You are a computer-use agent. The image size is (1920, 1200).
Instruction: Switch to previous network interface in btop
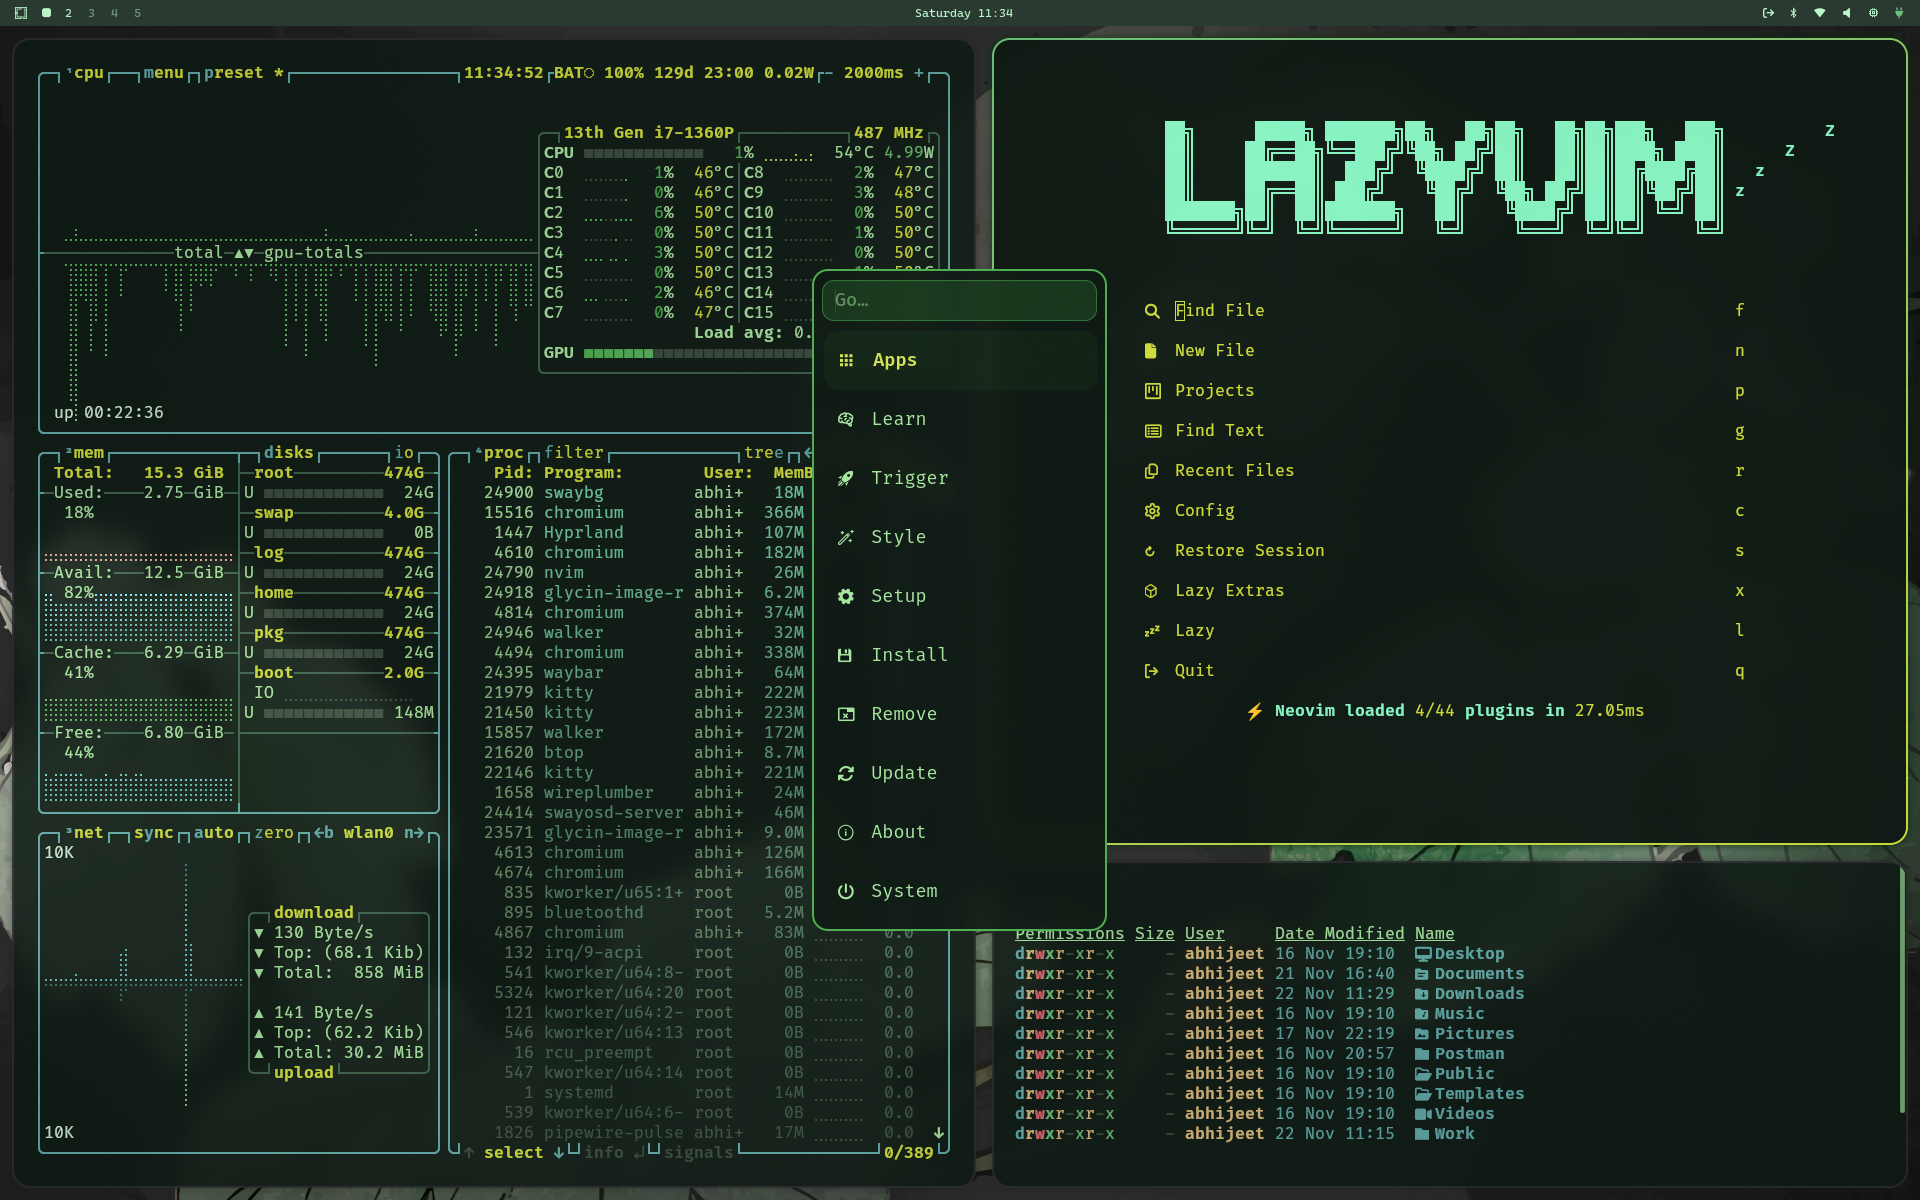click(324, 833)
